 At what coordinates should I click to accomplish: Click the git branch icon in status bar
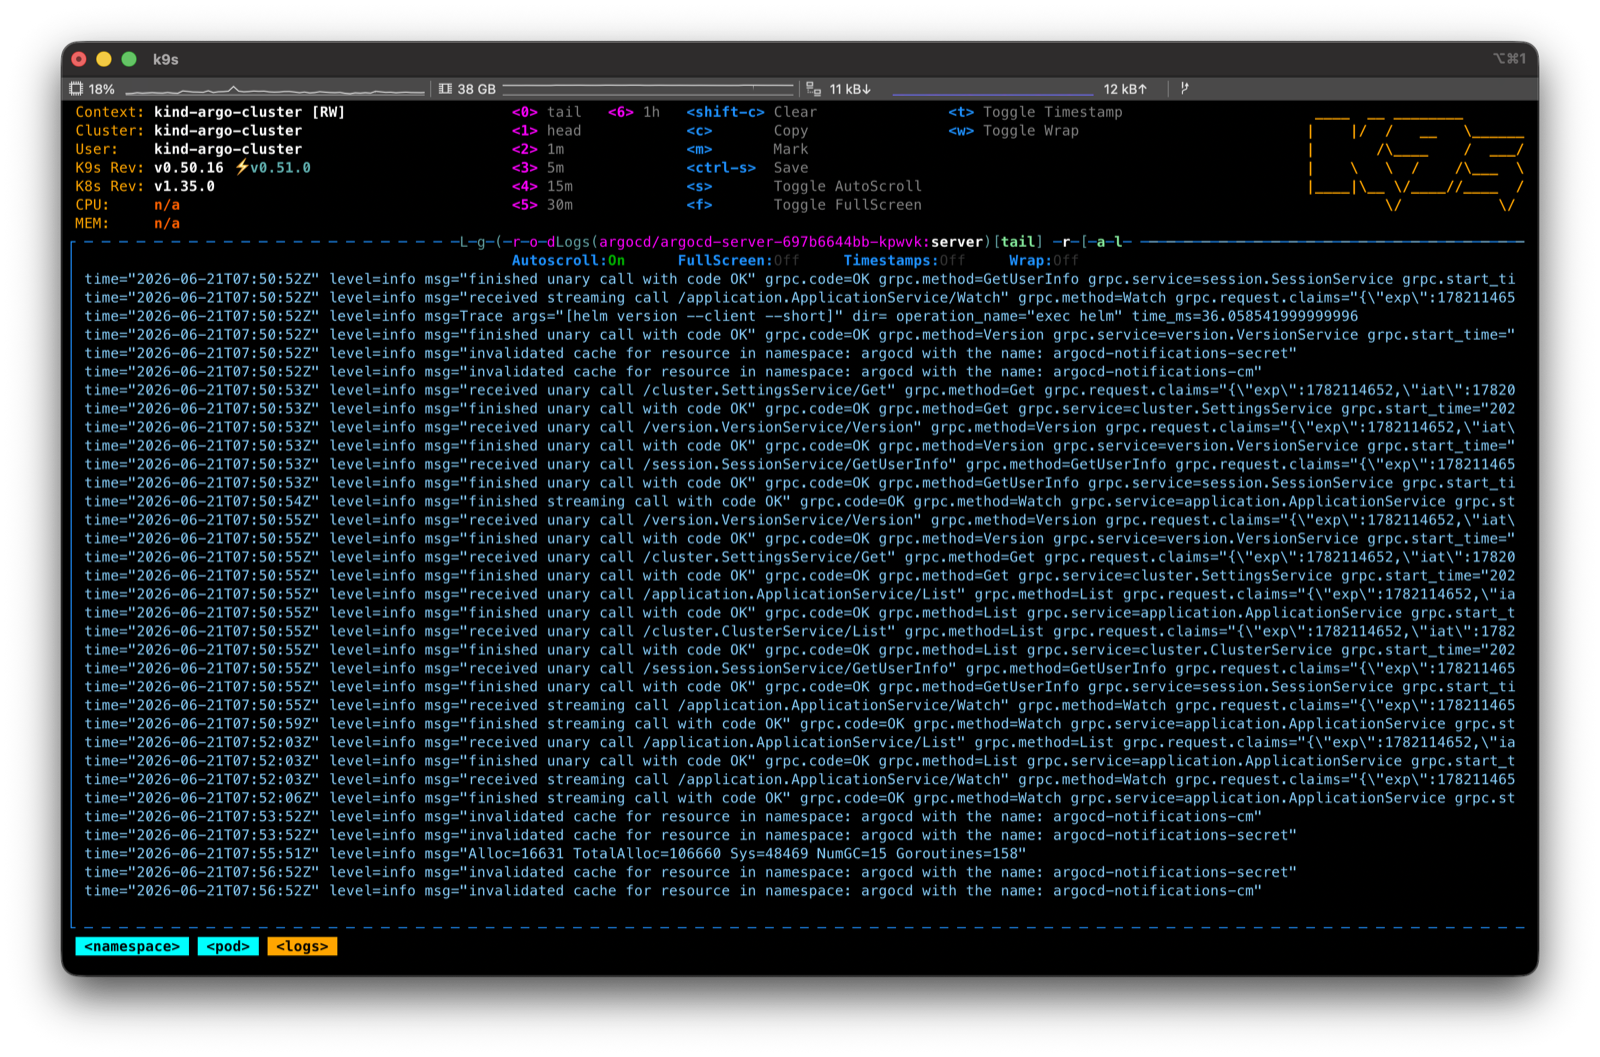coord(1185,88)
